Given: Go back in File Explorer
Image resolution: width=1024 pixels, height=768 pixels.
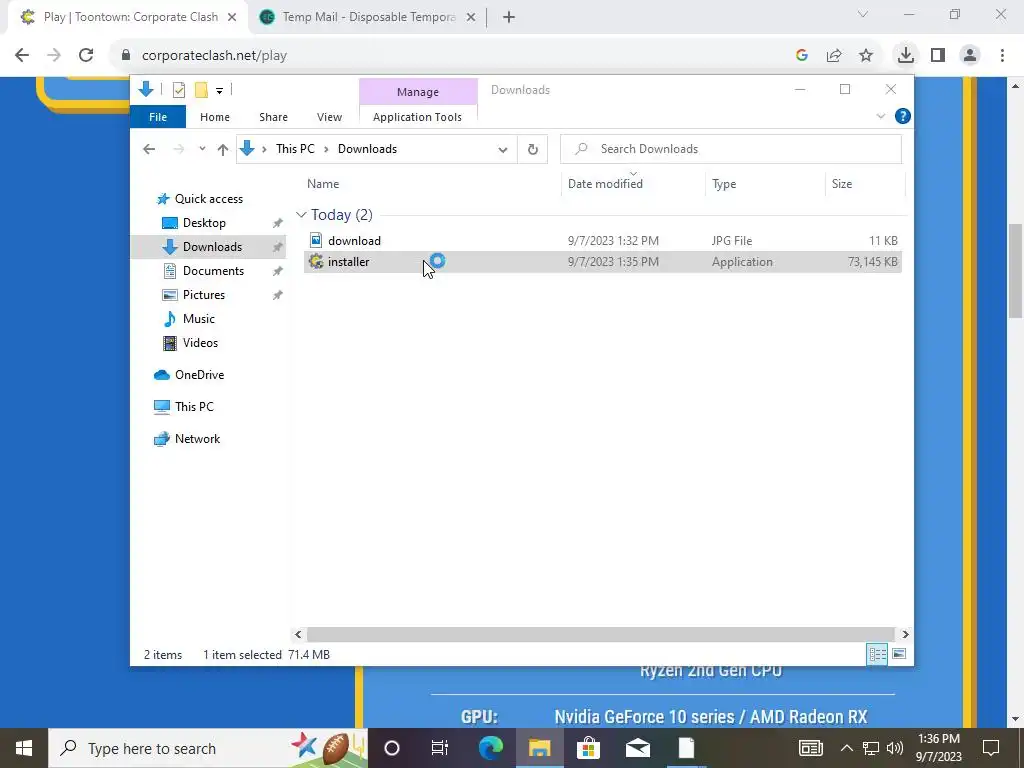Looking at the screenshot, I should pyautogui.click(x=149, y=149).
